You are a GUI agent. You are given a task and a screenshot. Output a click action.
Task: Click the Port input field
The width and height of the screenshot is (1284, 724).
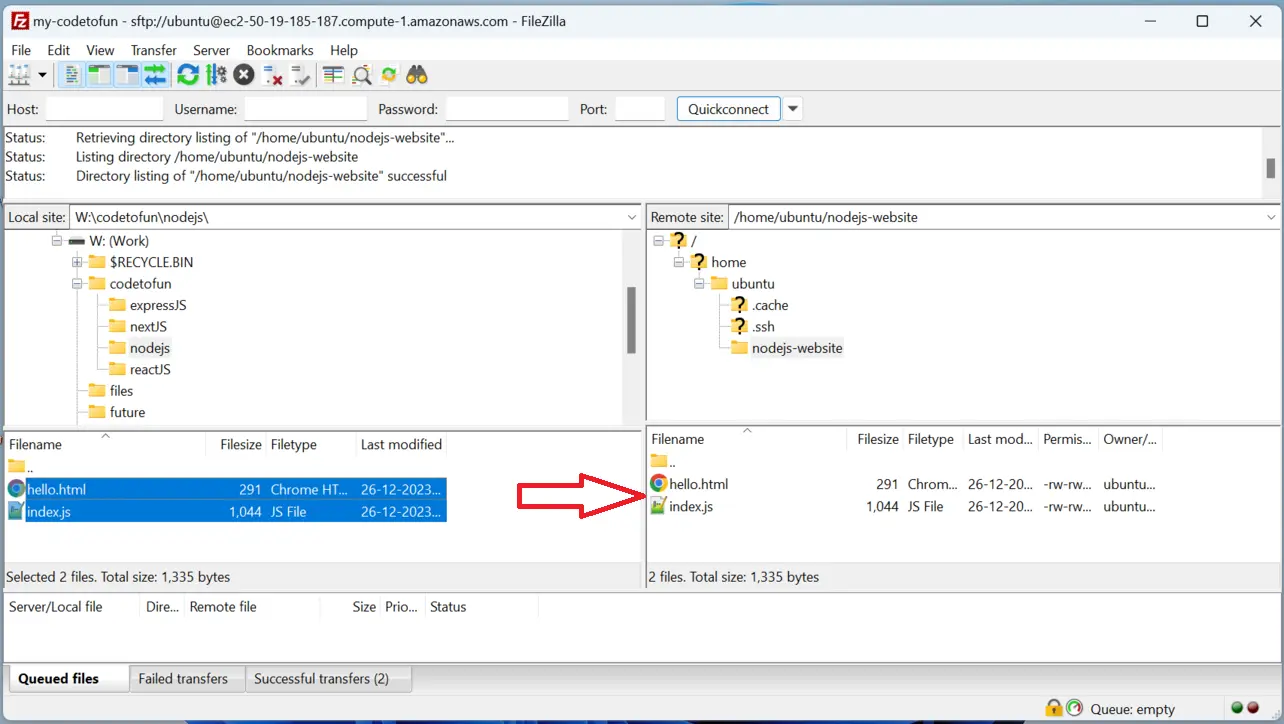(x=640, y=109)
